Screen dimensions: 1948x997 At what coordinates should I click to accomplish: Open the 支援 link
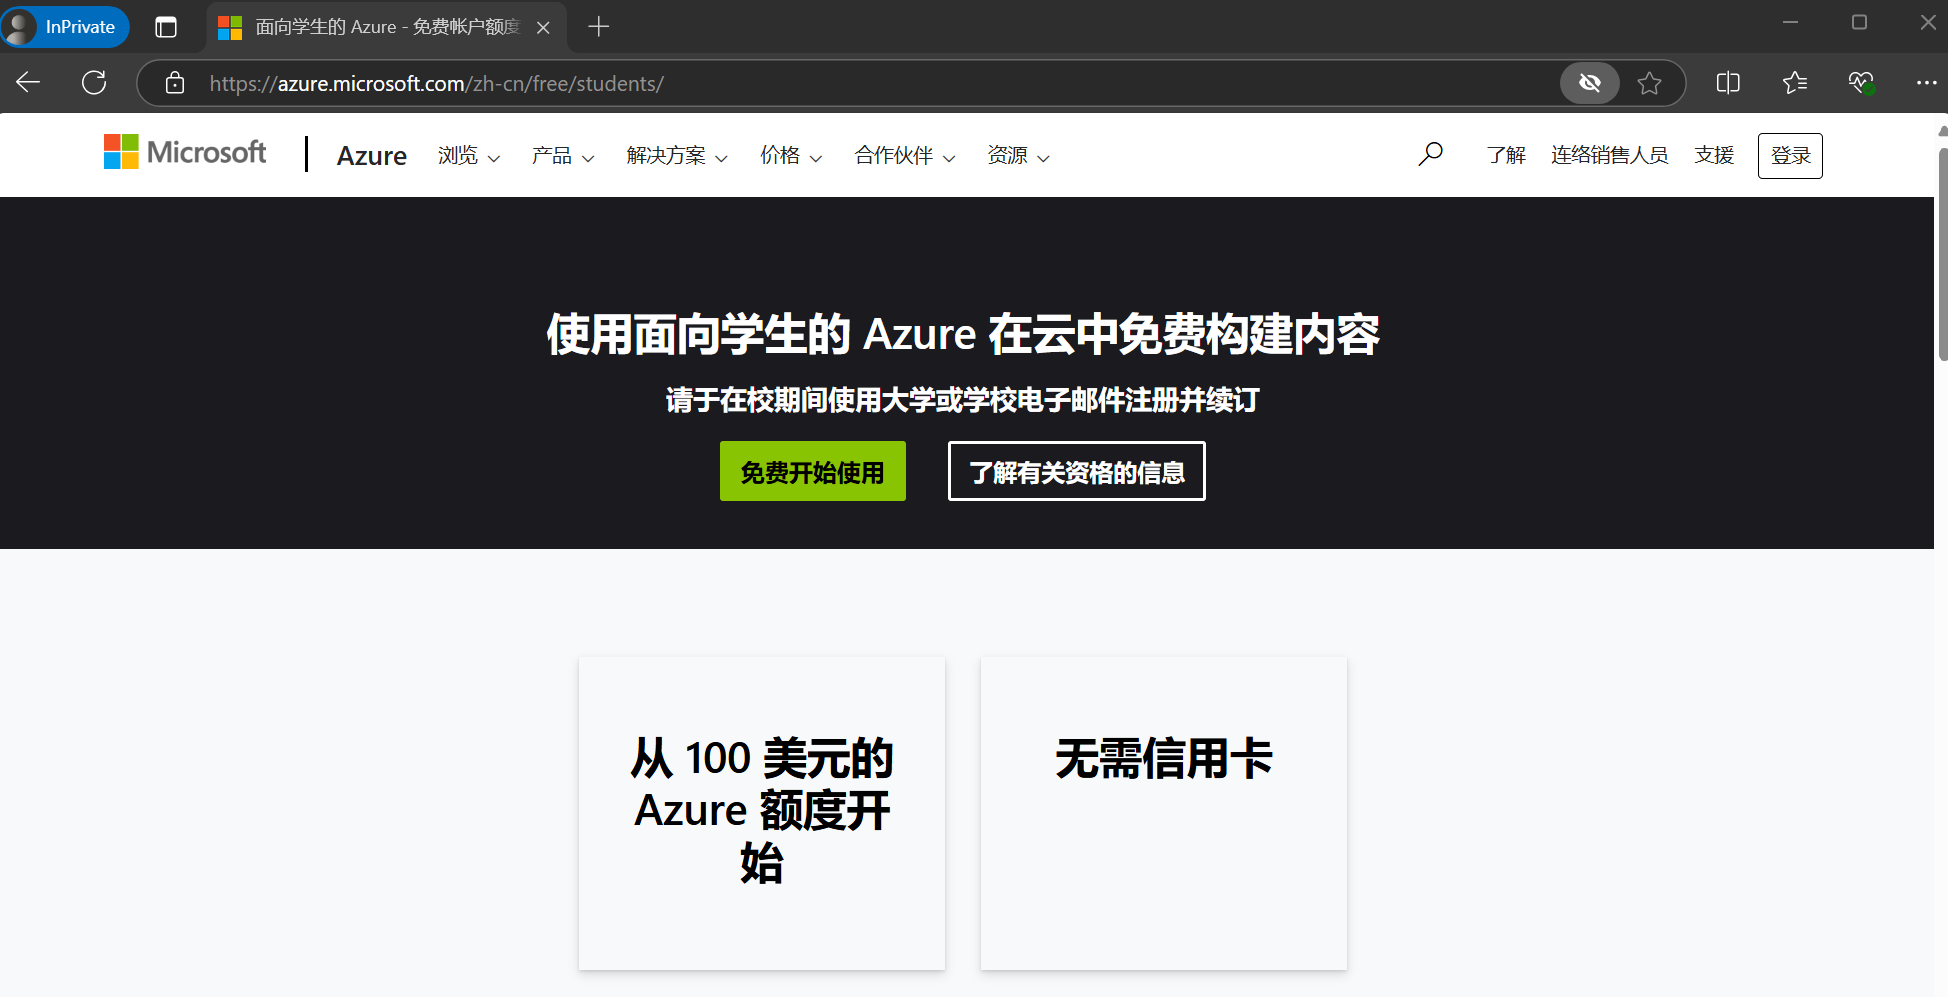(x=1714, y=155)
